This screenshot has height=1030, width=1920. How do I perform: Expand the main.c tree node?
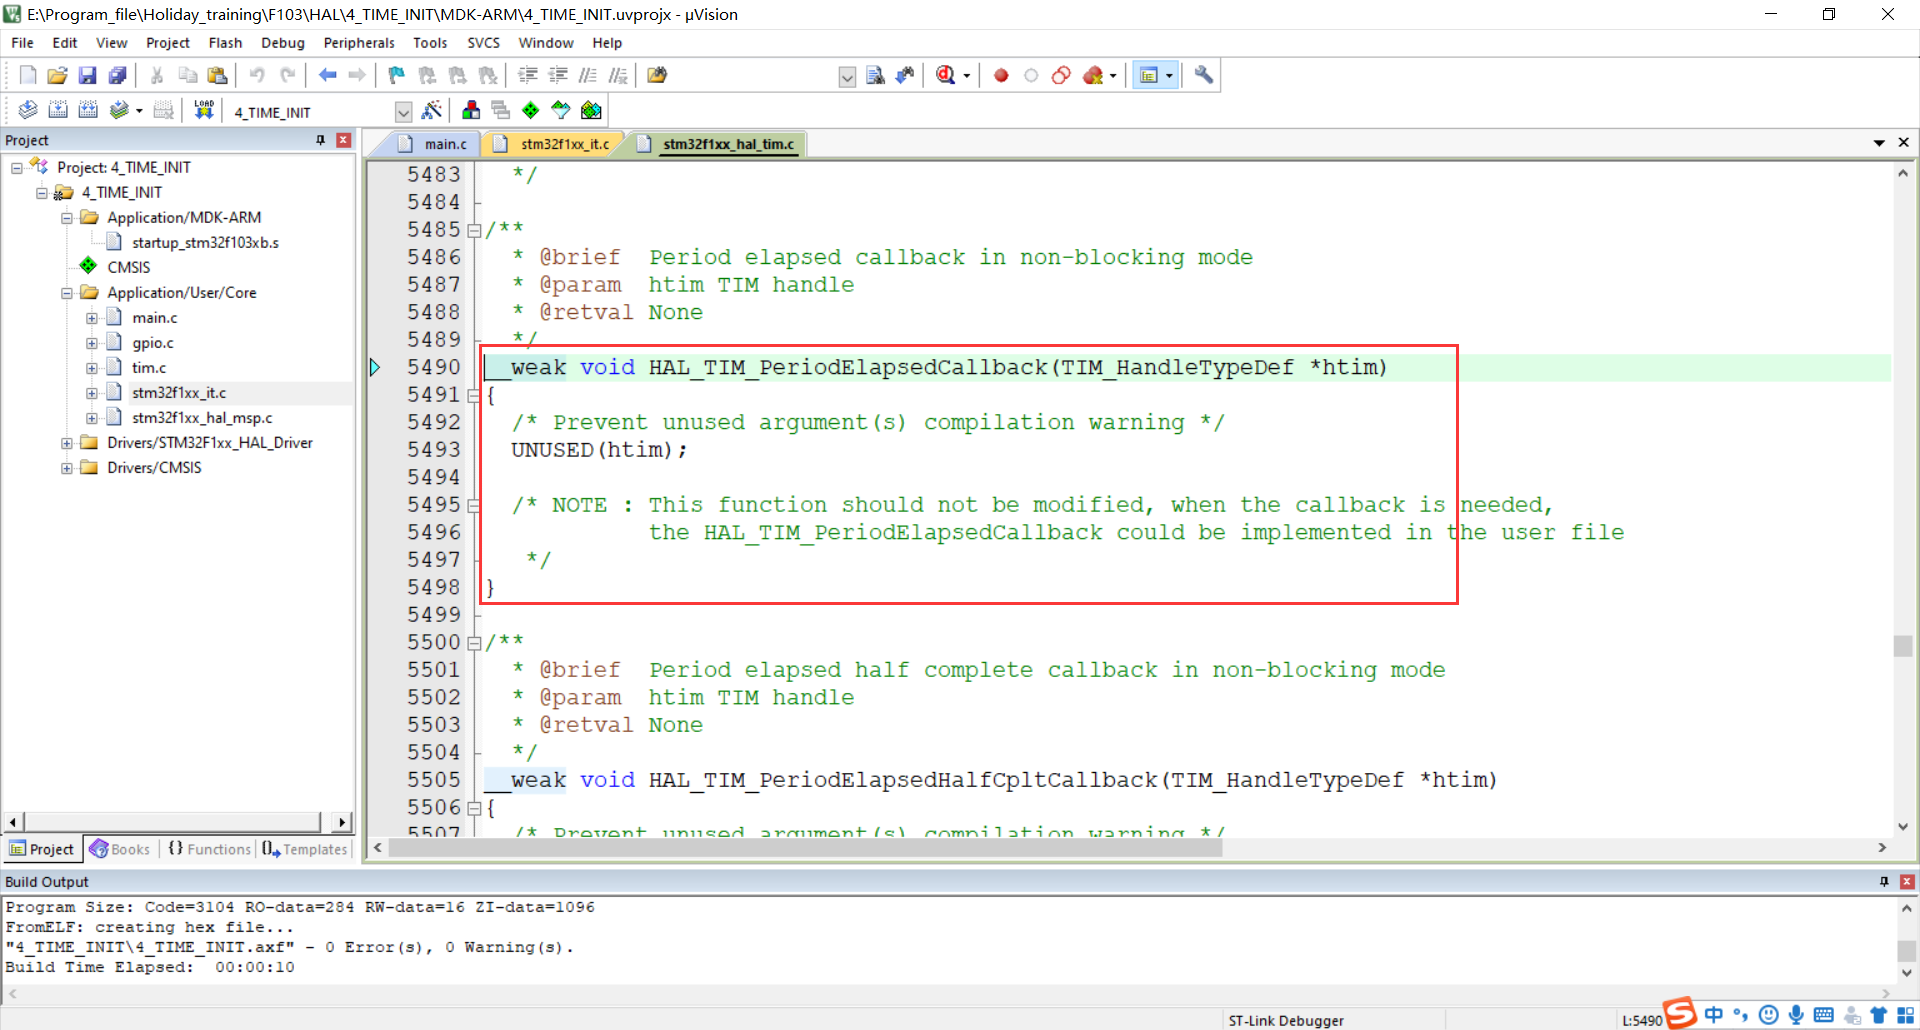click(x=92, y=318)
